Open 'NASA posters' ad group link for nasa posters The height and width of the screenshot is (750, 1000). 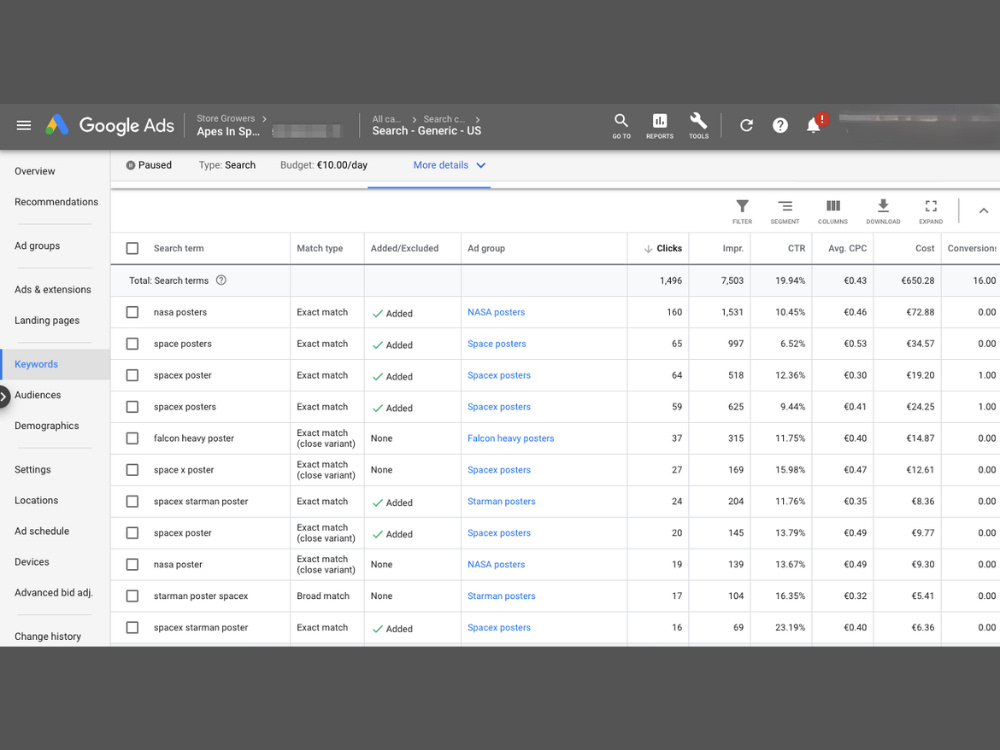[x=496, y=312]
